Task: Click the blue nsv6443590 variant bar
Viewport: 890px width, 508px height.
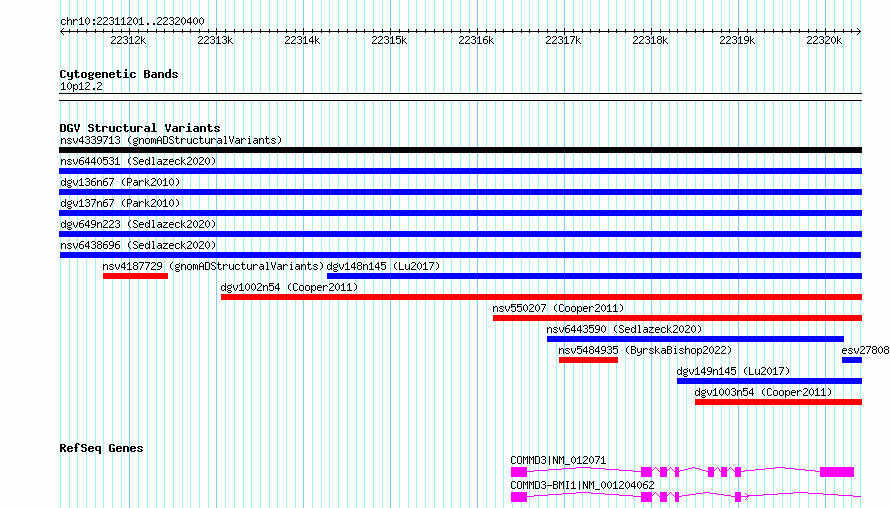Action: 695,339
